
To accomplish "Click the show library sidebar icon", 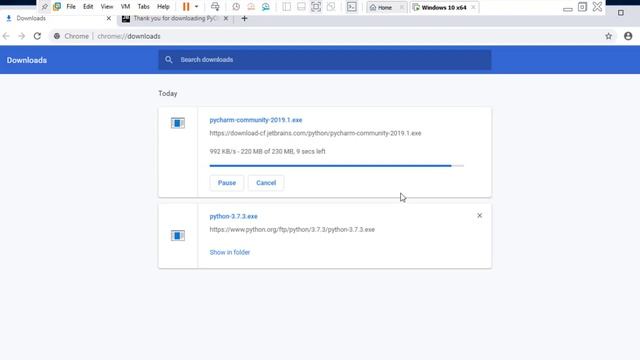I will click(287, 7).
